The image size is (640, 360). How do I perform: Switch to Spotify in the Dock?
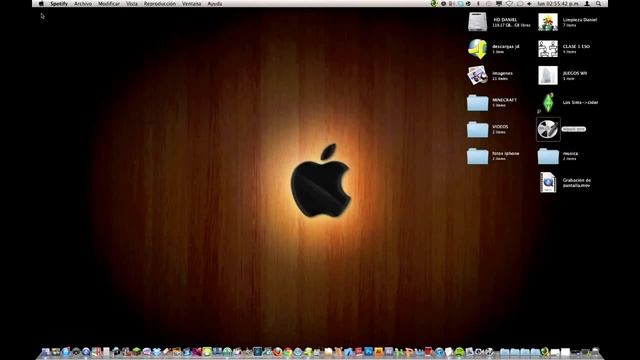459,351
